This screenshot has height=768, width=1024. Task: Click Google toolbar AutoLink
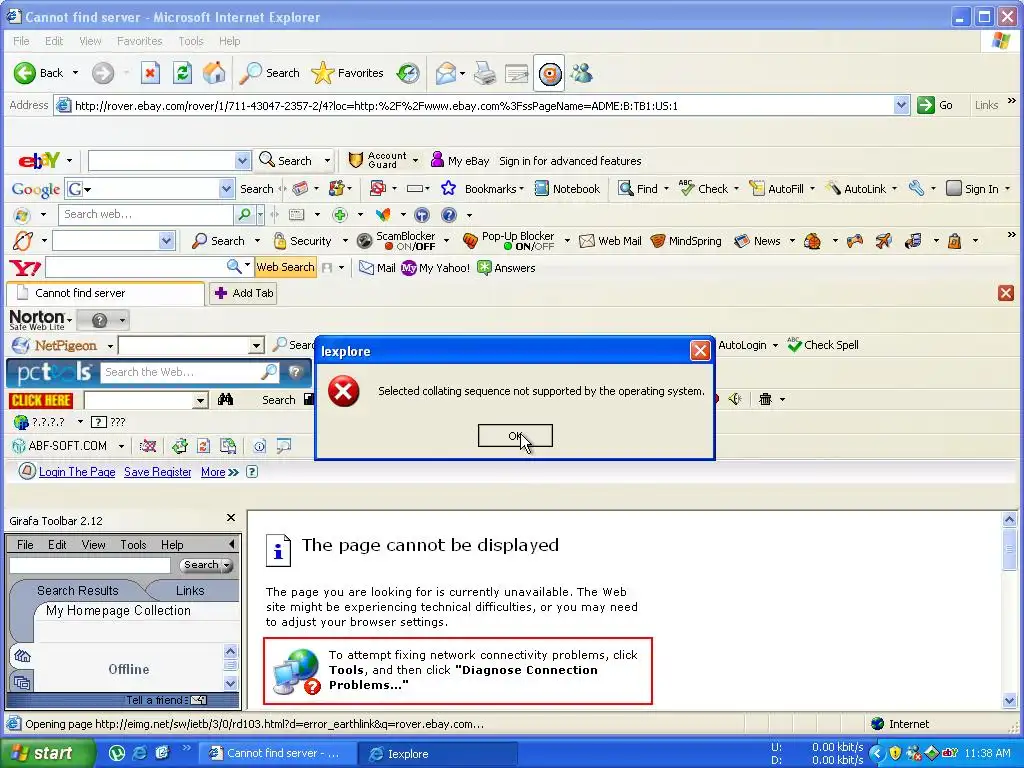tap(856, 189)
